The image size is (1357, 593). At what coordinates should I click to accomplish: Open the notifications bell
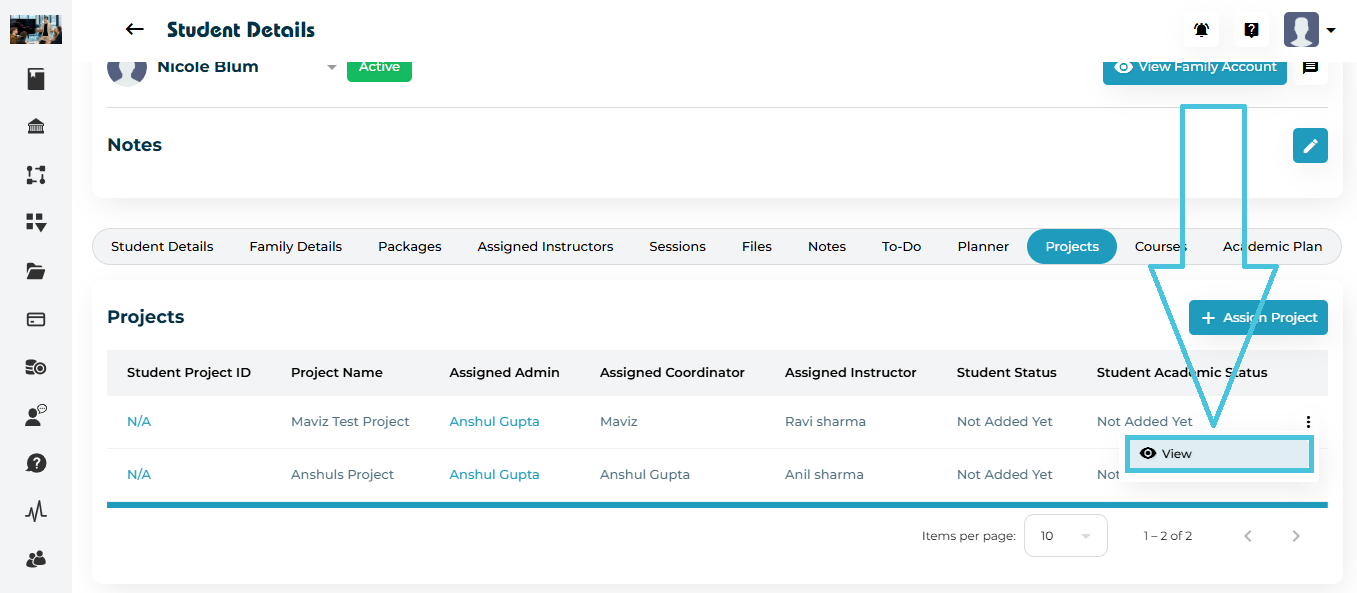click(1202, 30)
